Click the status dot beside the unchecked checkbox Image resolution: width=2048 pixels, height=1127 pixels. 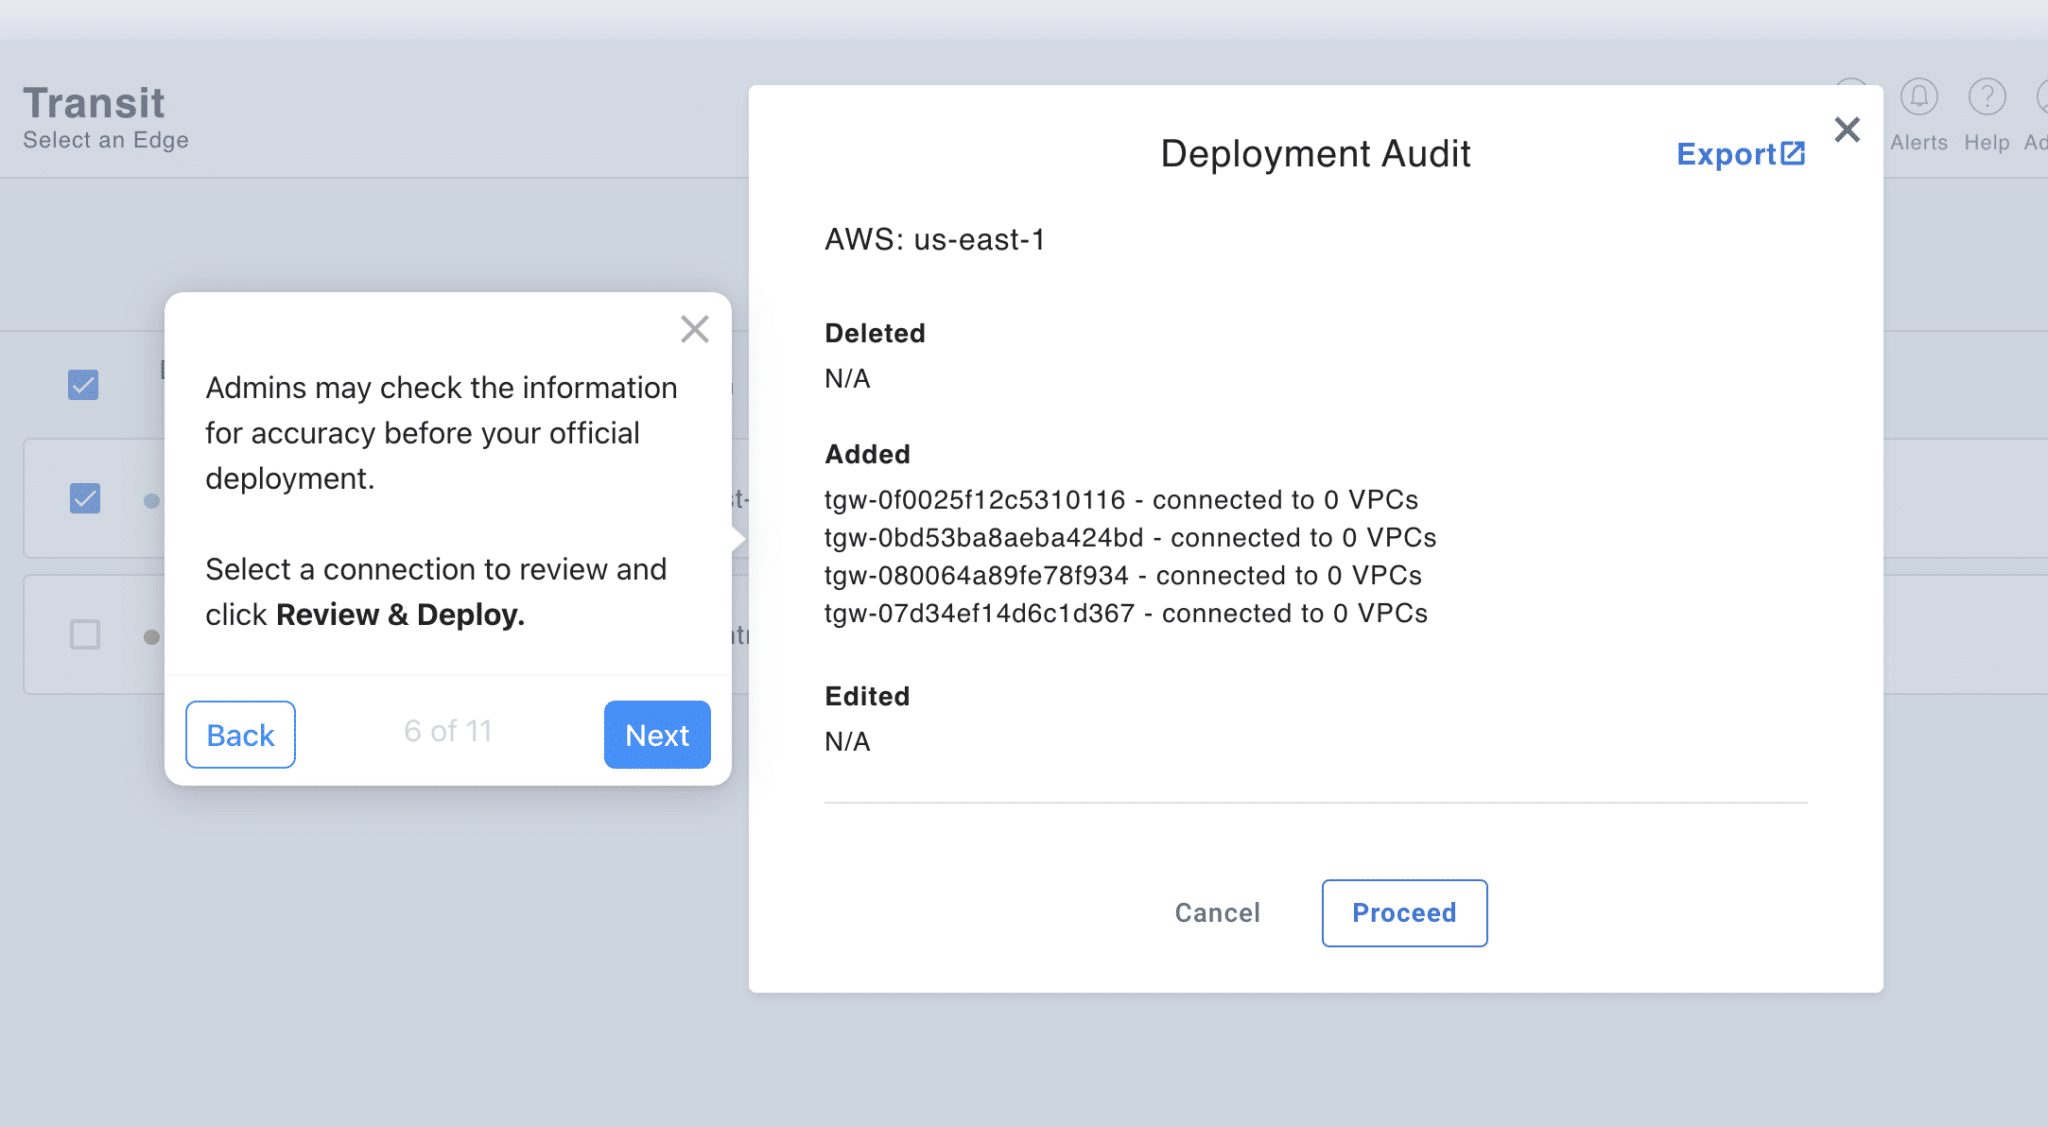tap(151, 636)
